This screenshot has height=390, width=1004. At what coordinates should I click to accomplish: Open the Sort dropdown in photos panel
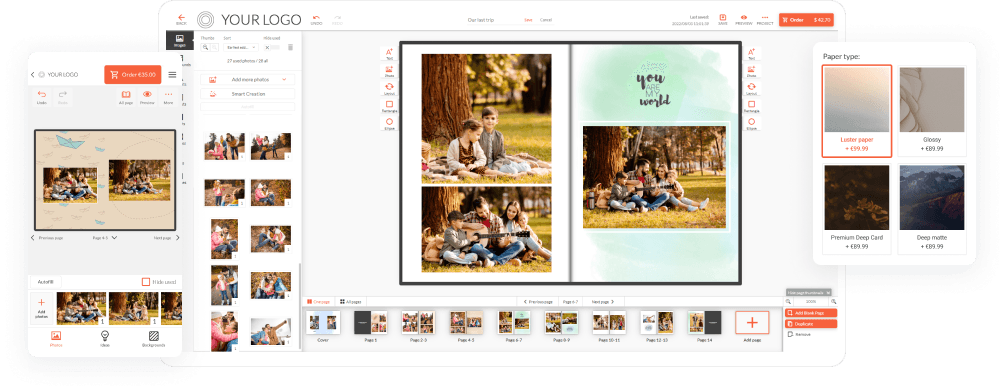point(240,47)
